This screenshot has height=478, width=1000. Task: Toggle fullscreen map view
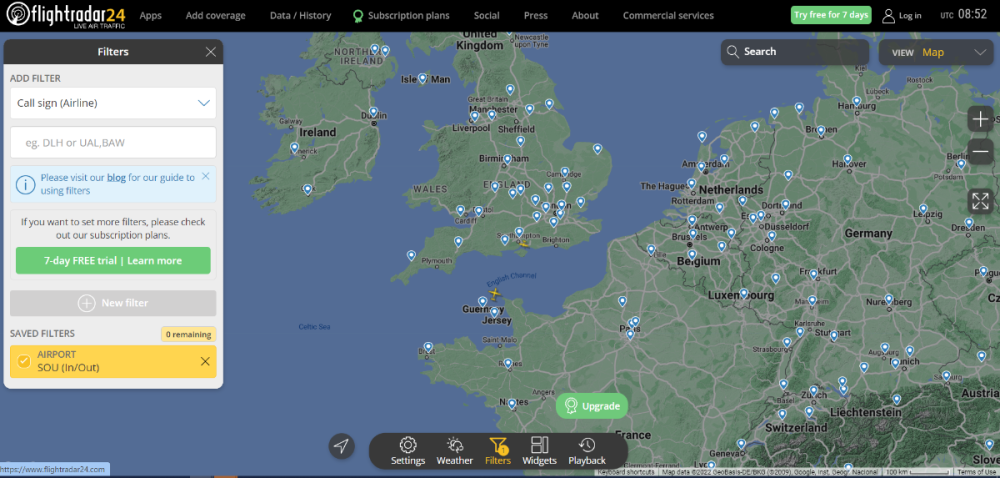pos(980,200)
